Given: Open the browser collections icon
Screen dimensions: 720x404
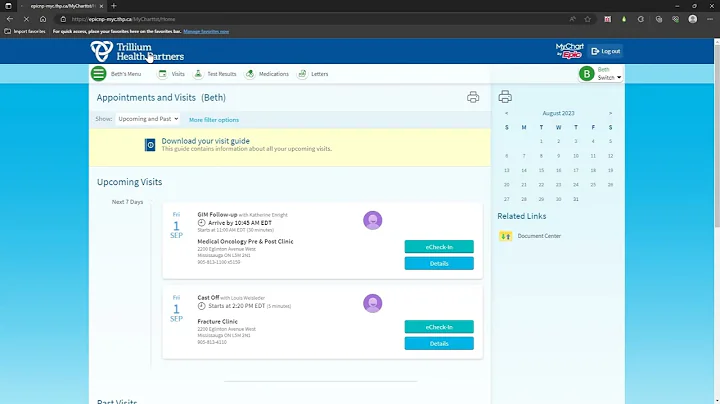Looking at the screenshot, I should tap(659, 19).
